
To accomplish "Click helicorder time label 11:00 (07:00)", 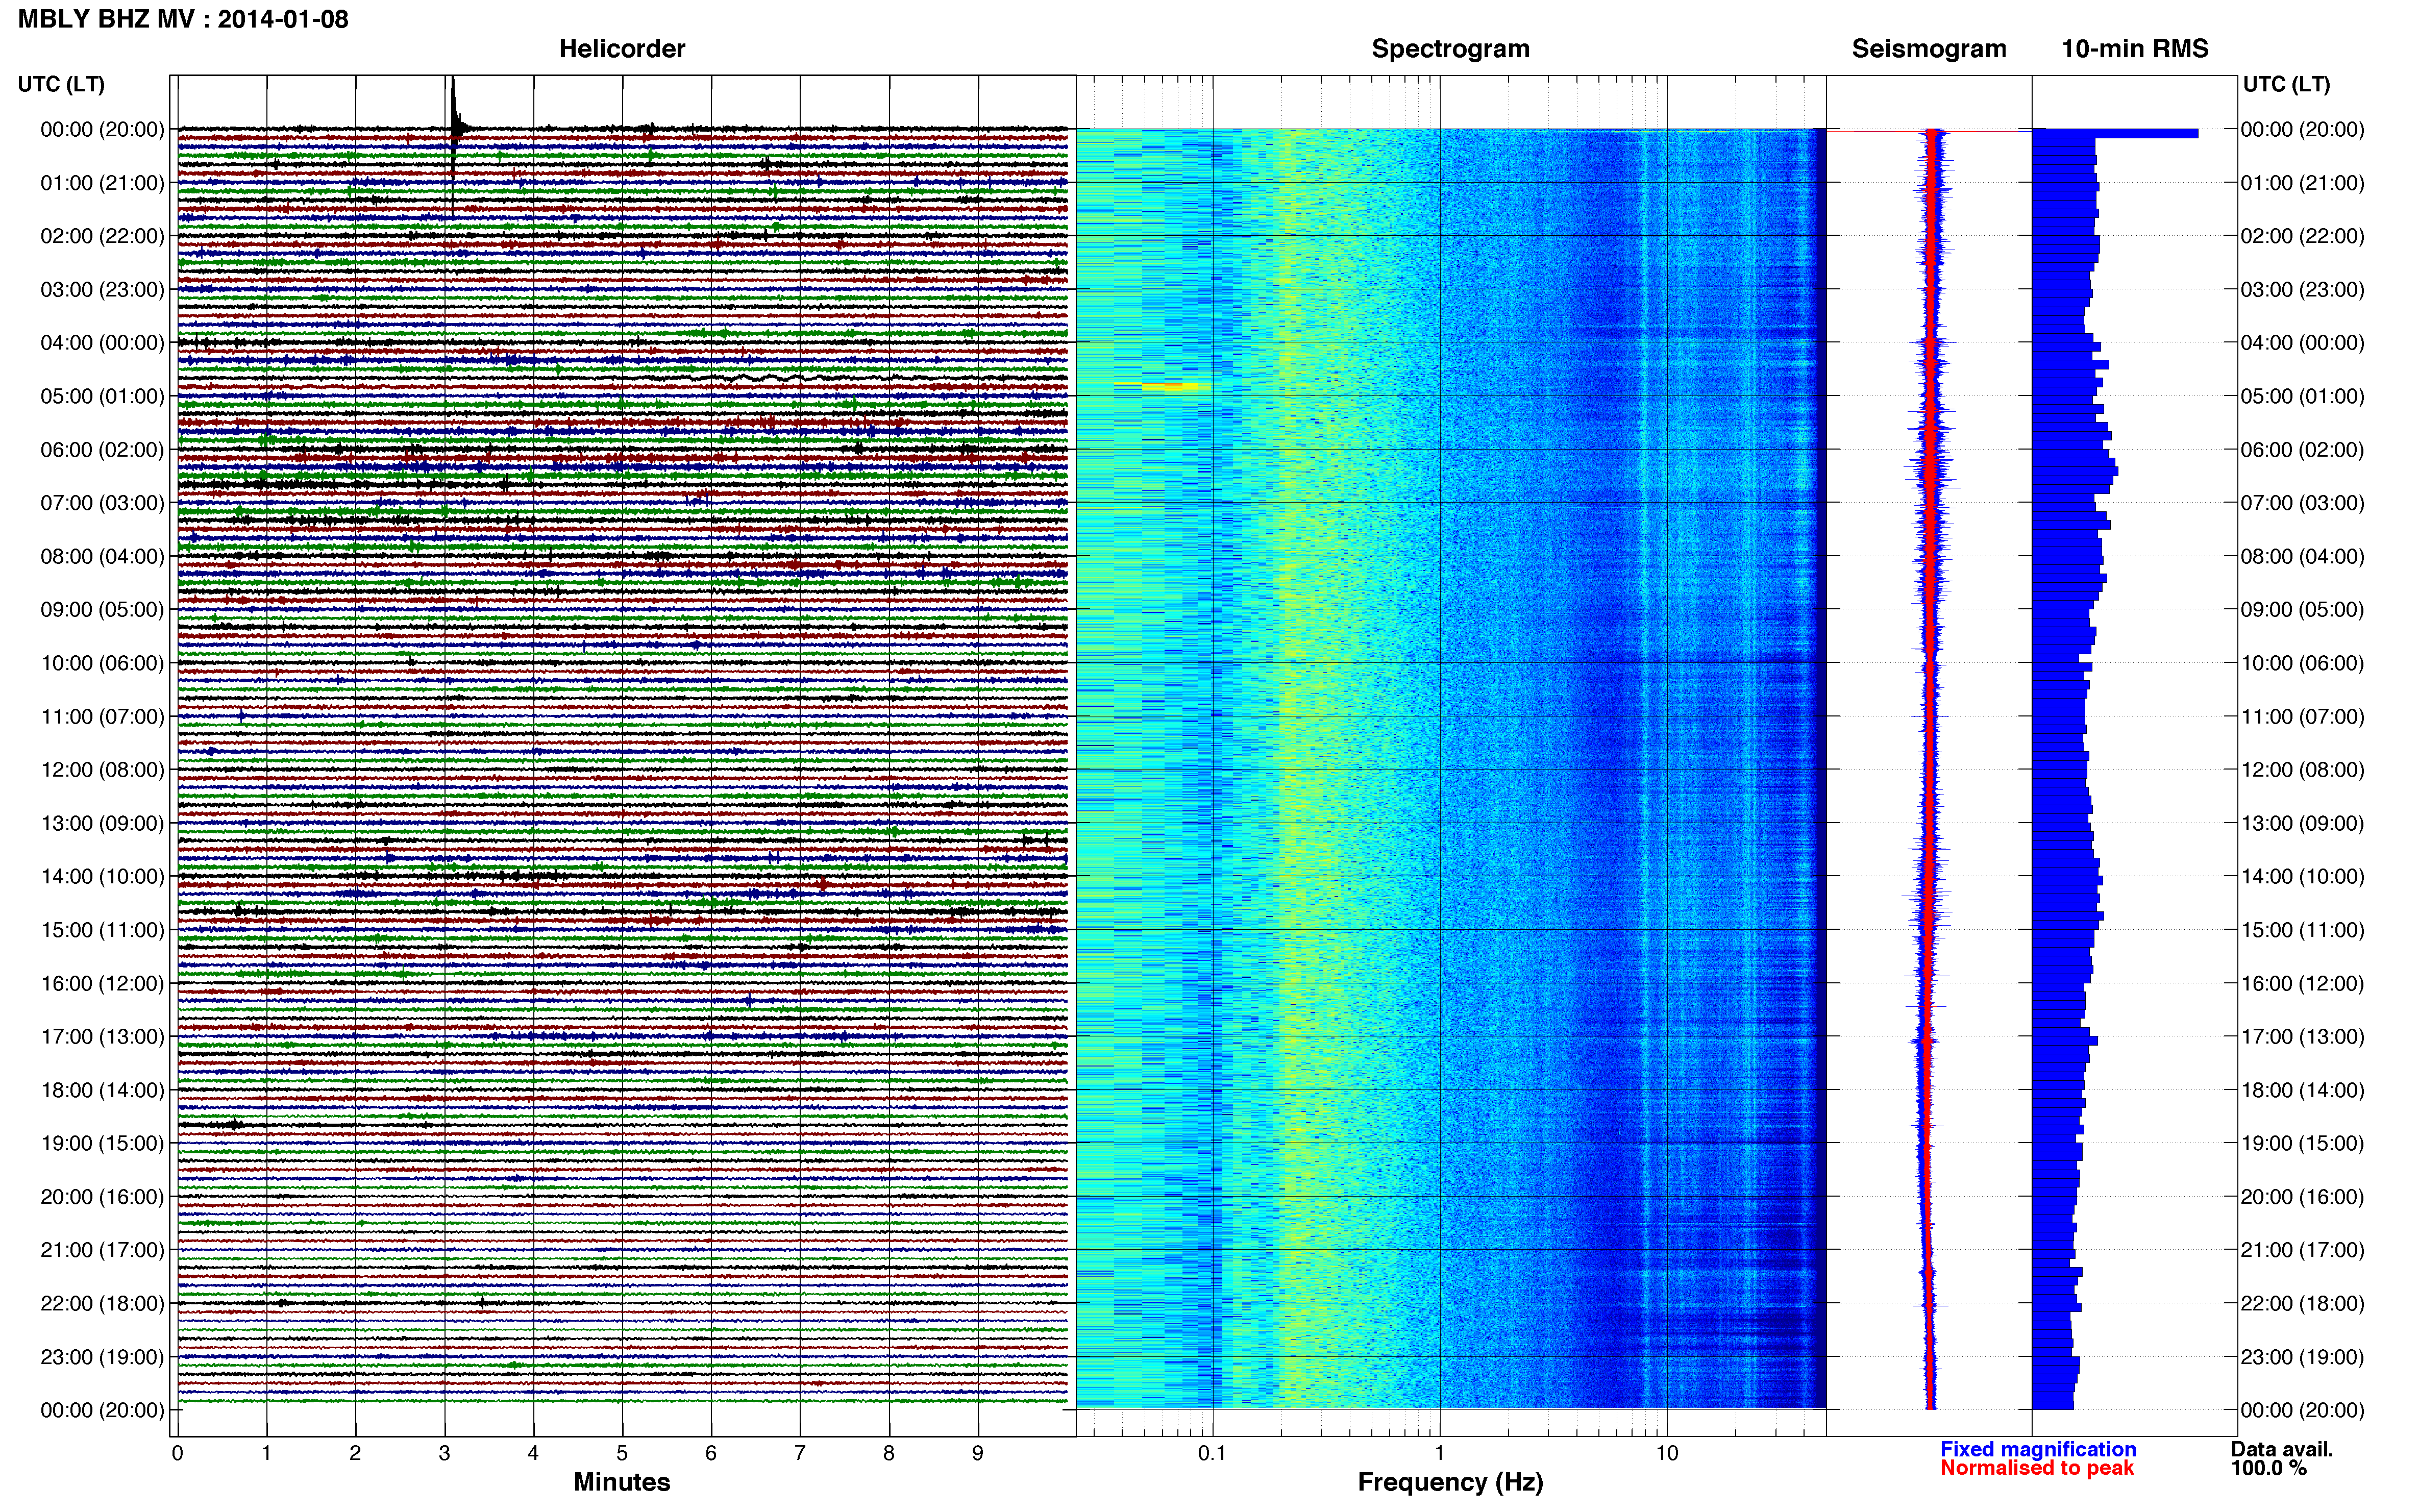I will (102, 716).
